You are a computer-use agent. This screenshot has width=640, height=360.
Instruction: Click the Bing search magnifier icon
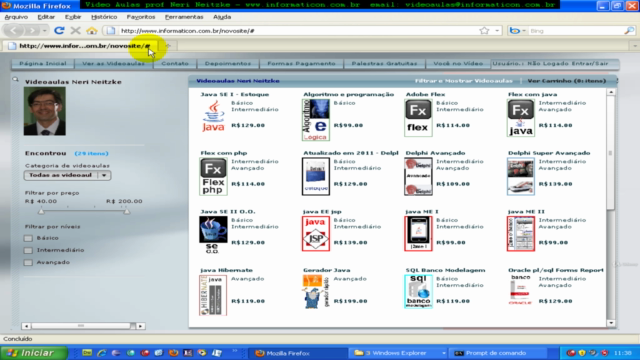629,31
